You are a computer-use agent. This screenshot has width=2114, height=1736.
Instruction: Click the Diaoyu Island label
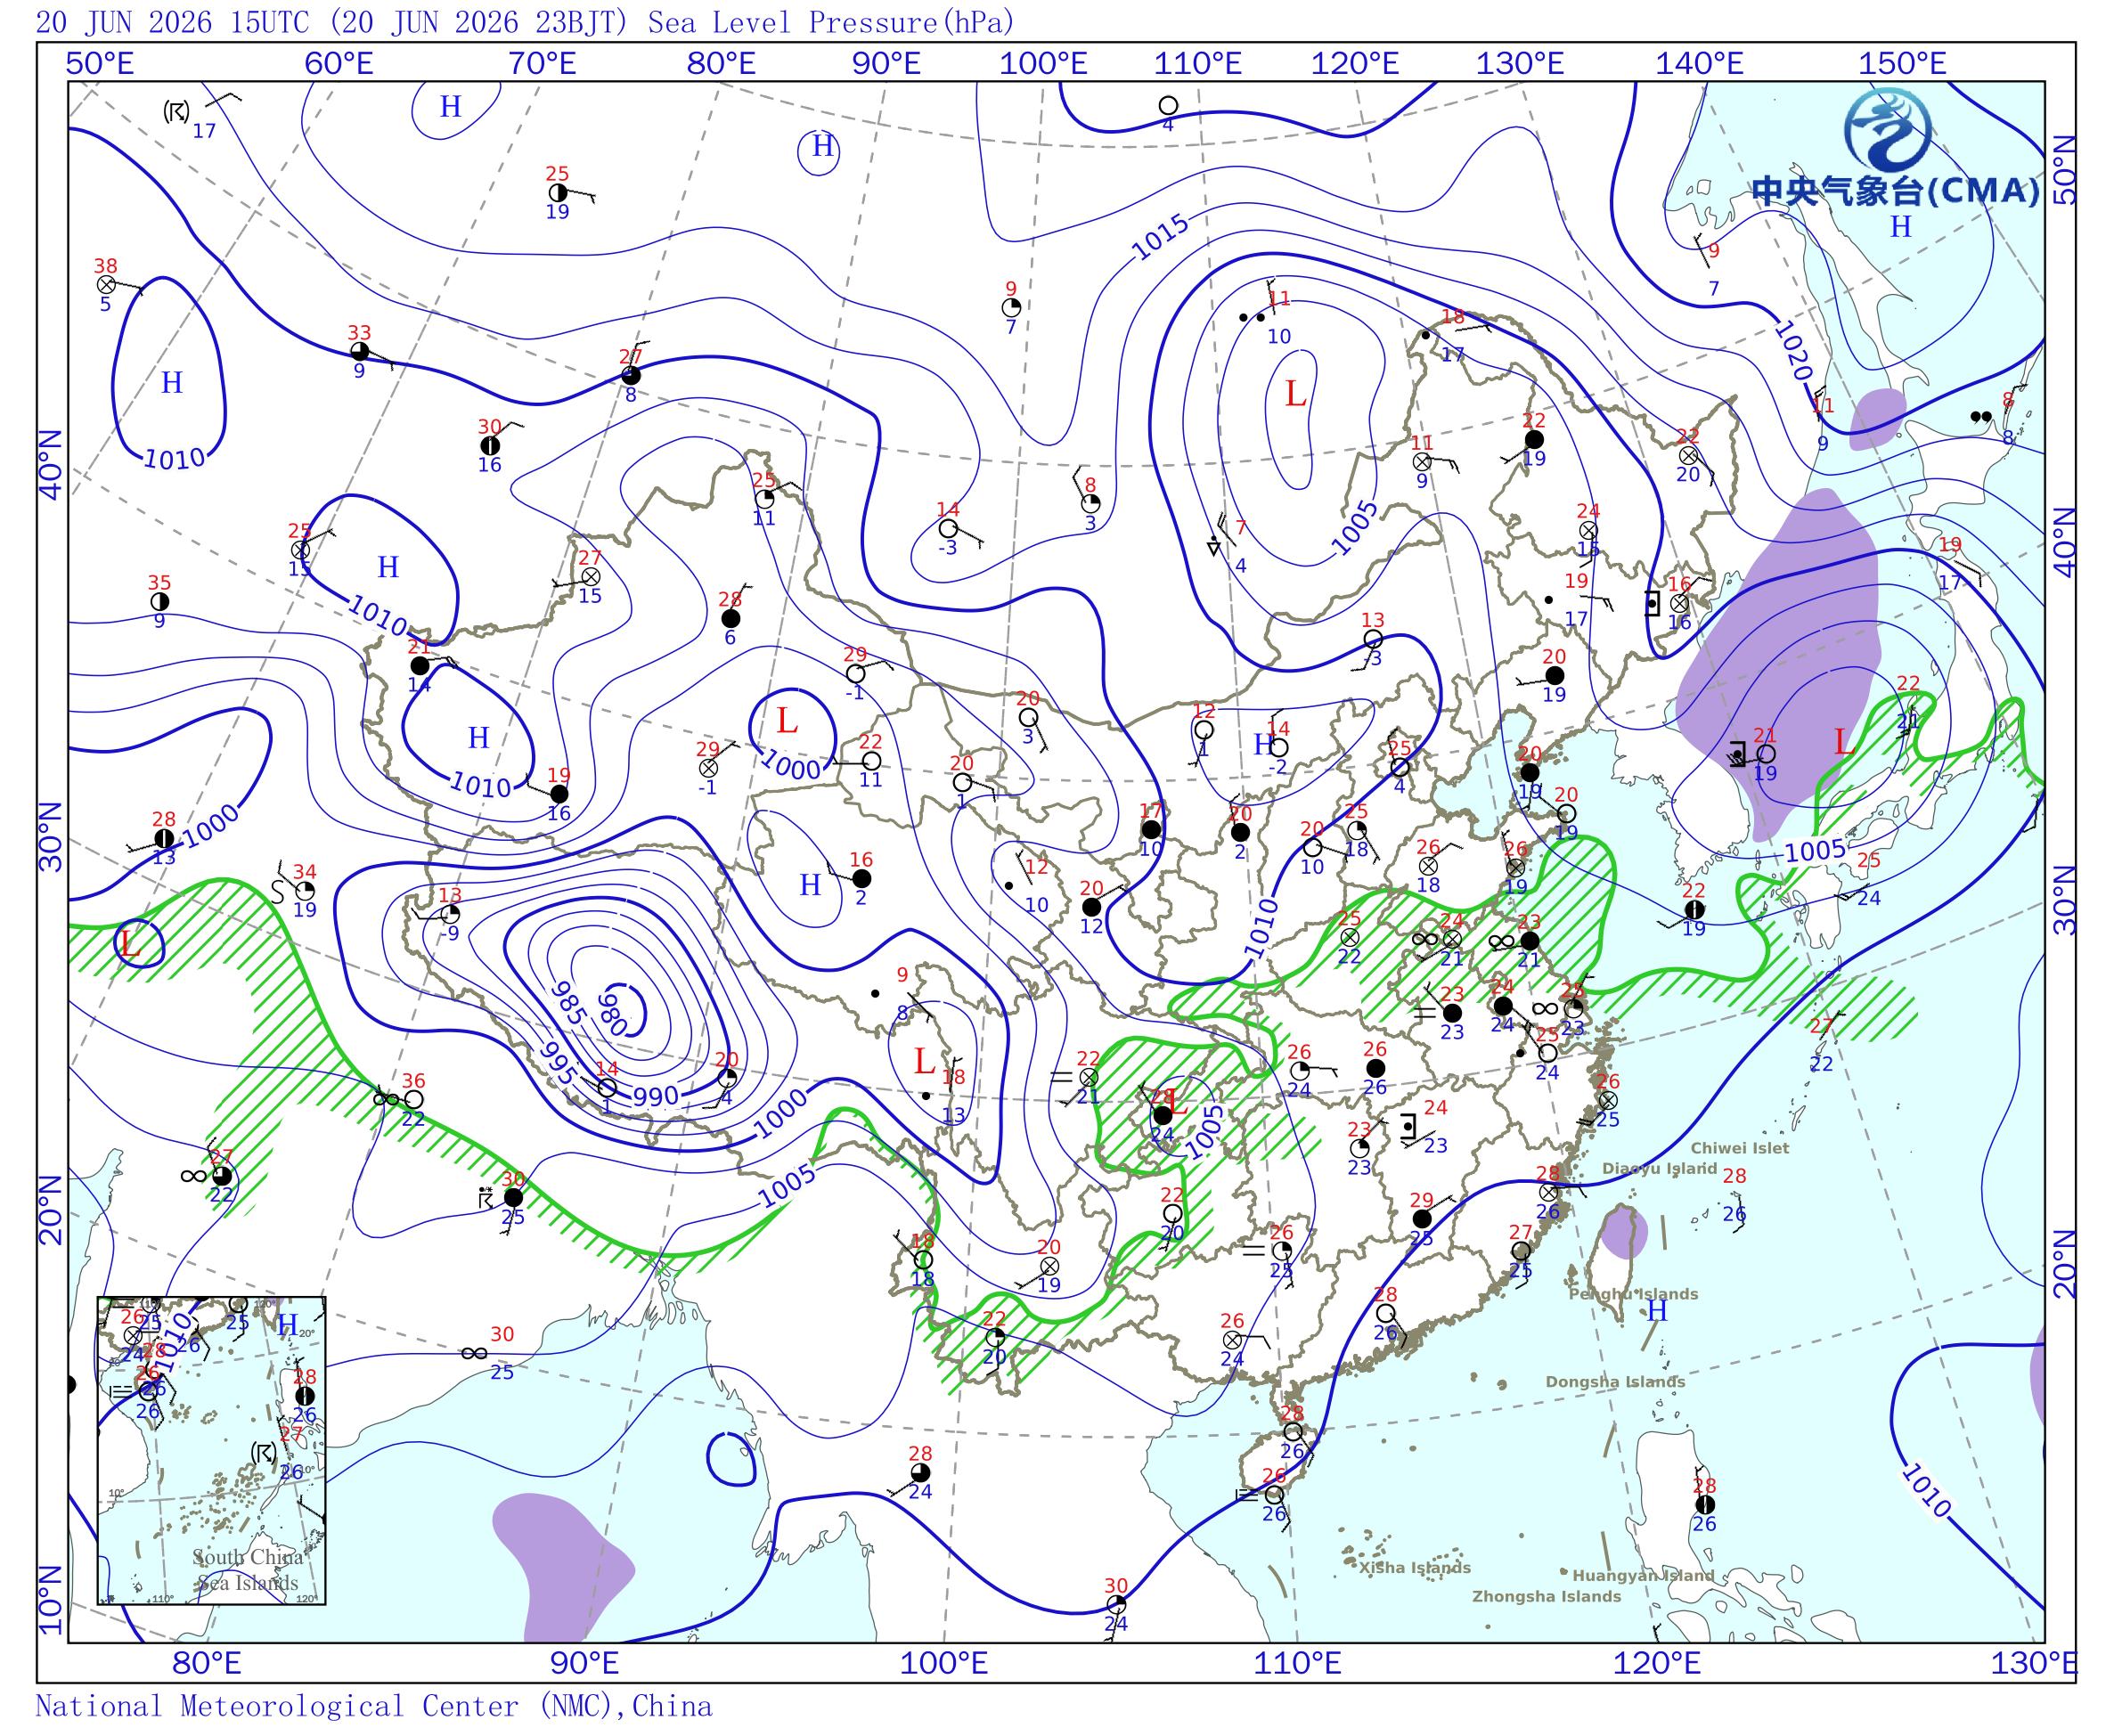point(1659,1168)
